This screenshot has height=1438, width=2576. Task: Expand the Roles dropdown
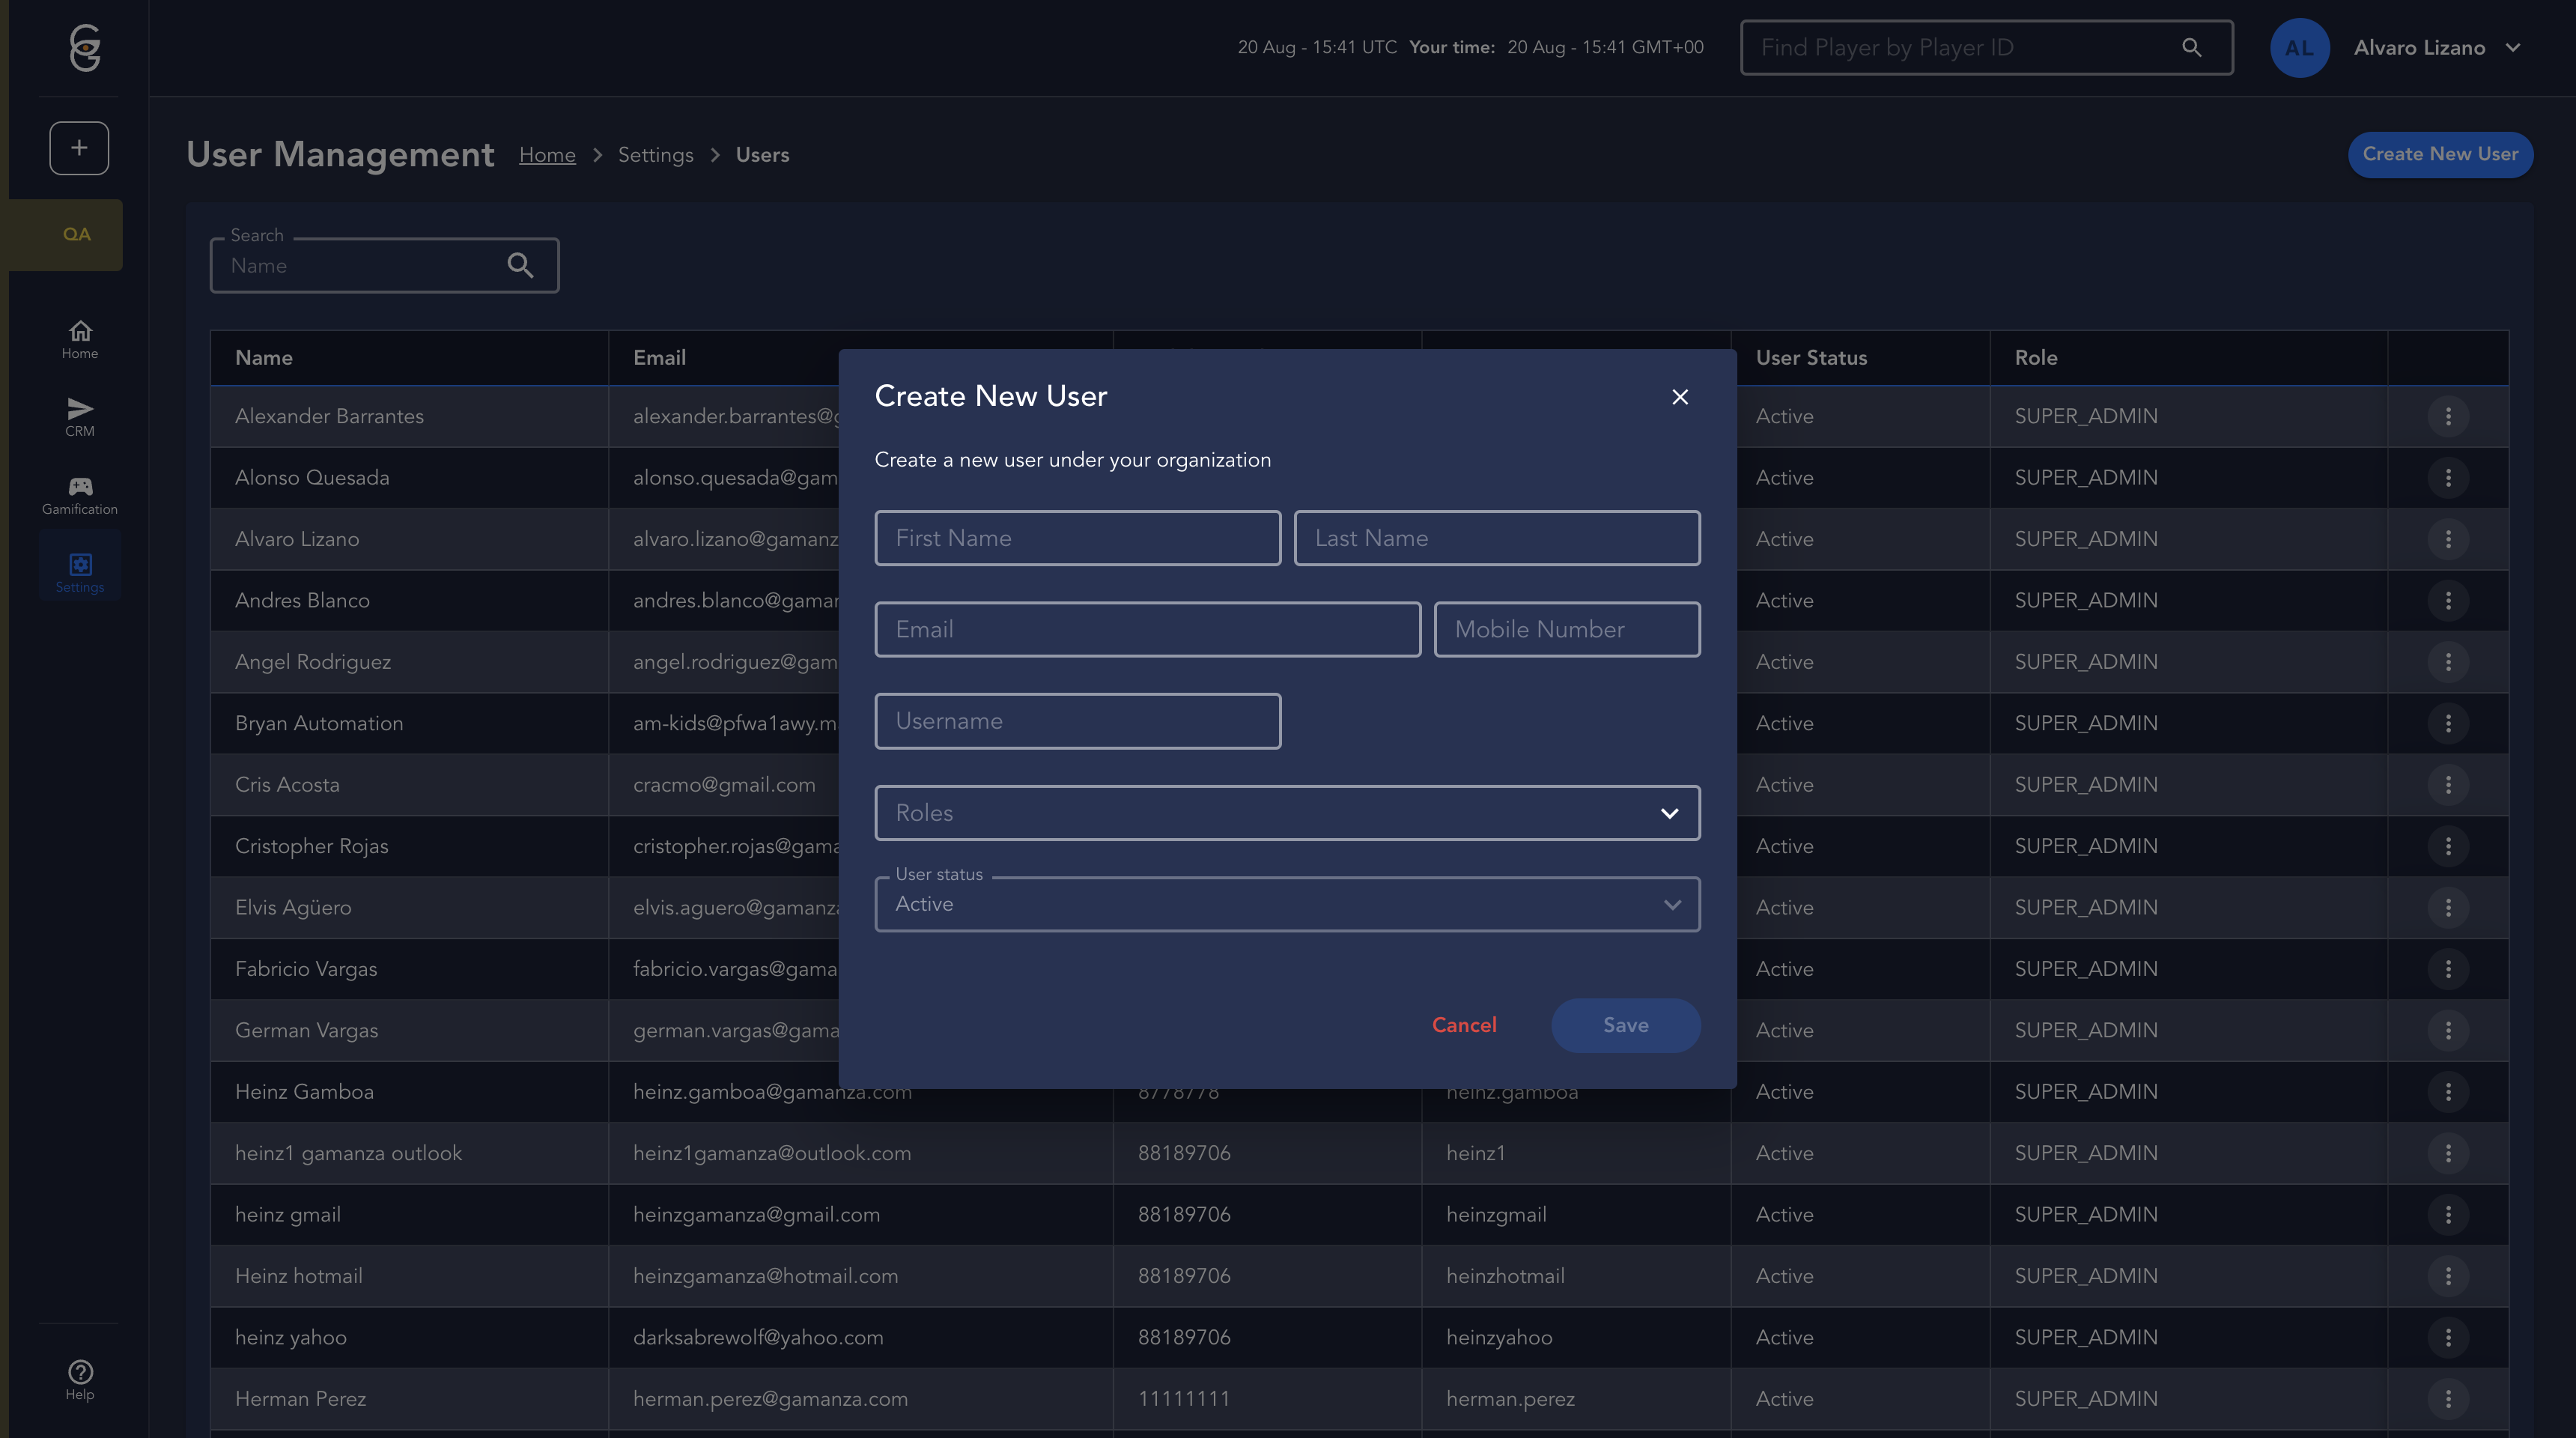1287,813
